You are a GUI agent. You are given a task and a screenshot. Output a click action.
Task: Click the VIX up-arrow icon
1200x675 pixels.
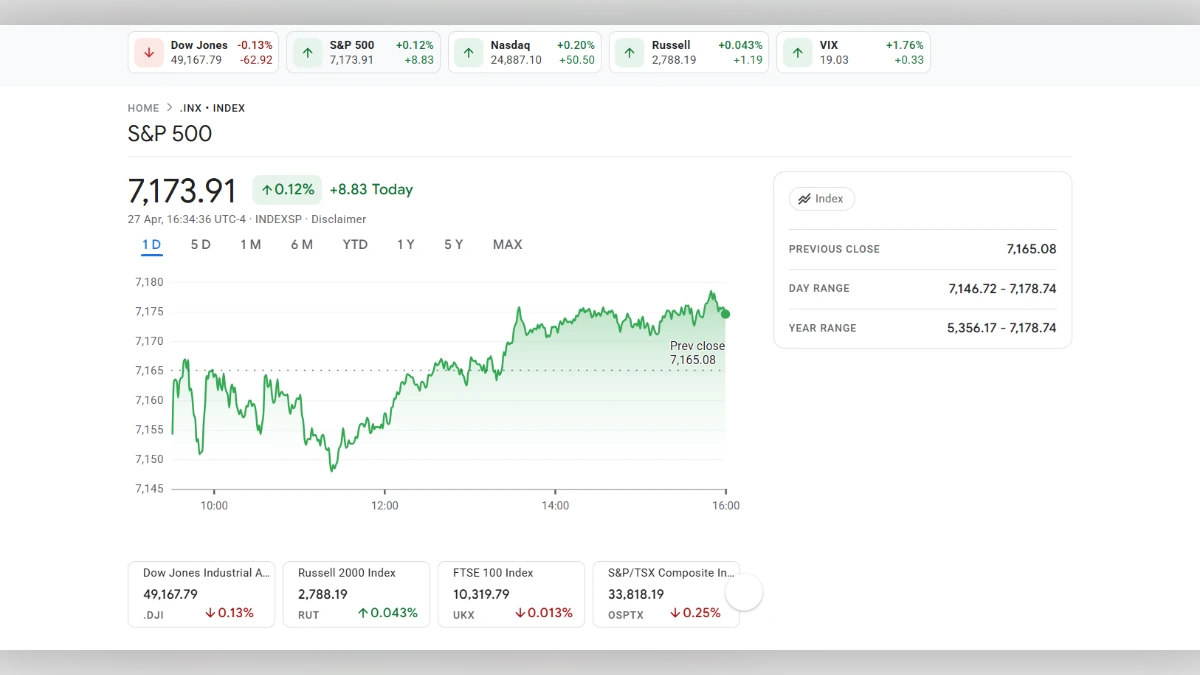point(797,52)
